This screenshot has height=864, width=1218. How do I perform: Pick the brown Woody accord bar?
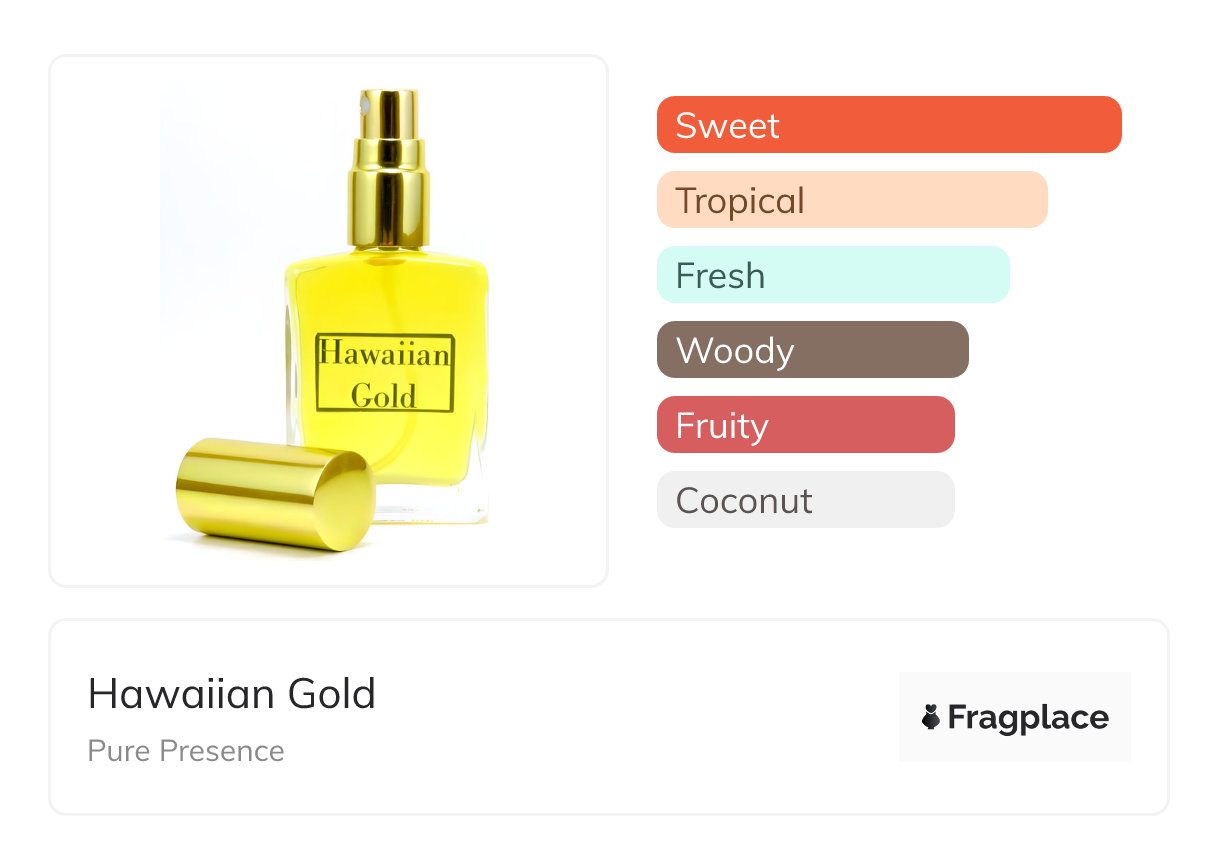coord(812,350)
